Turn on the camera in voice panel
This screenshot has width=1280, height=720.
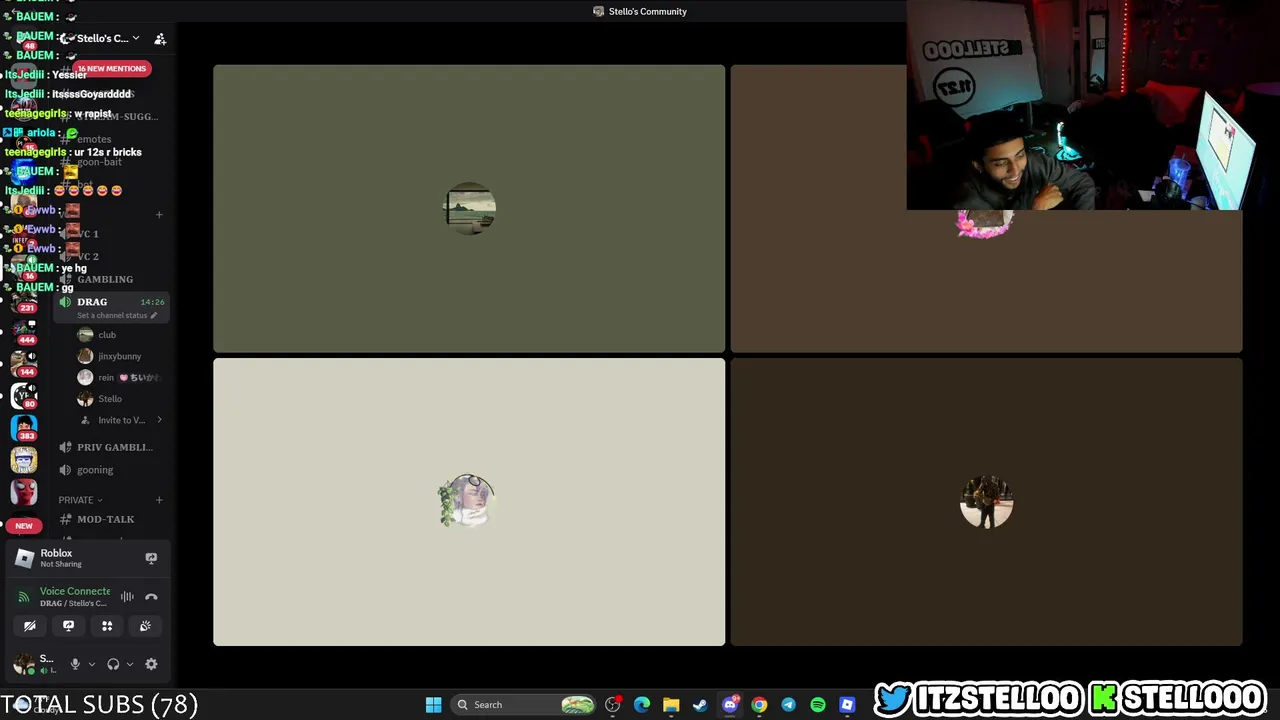click(x=30, y=626)
